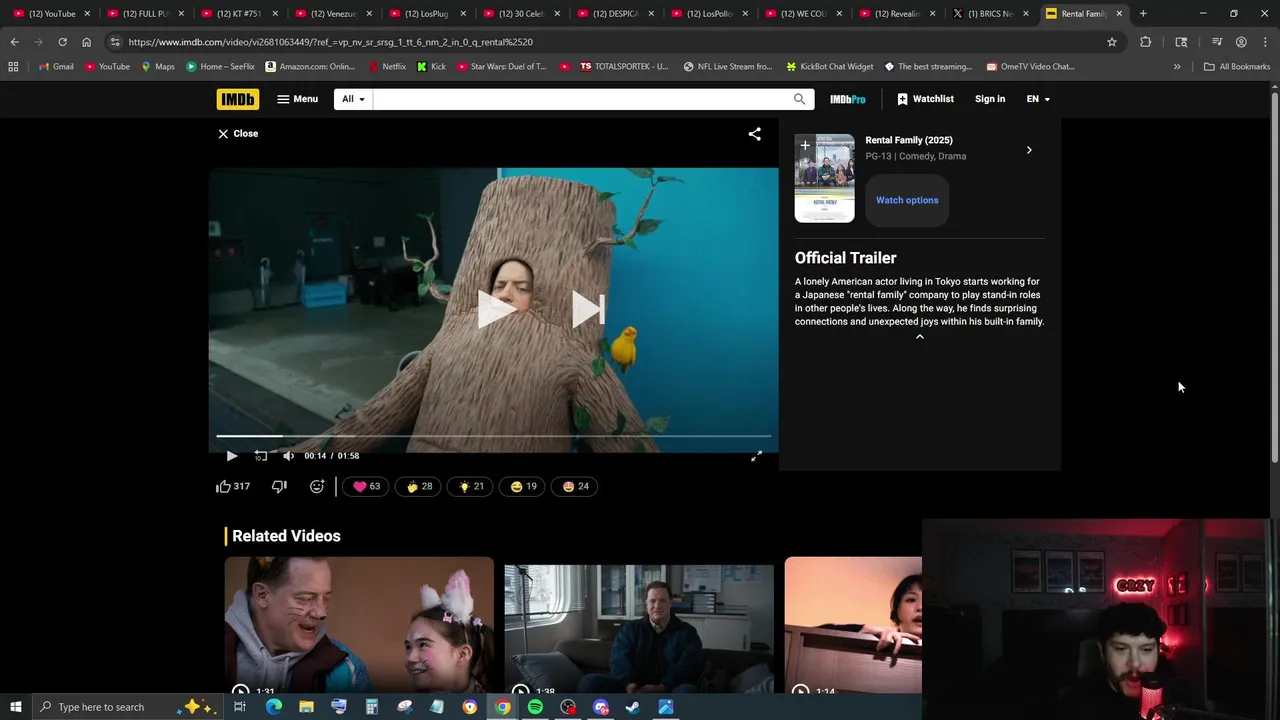Open Spotify from the taskbar
1280x720 pixels.
point(535,707)
